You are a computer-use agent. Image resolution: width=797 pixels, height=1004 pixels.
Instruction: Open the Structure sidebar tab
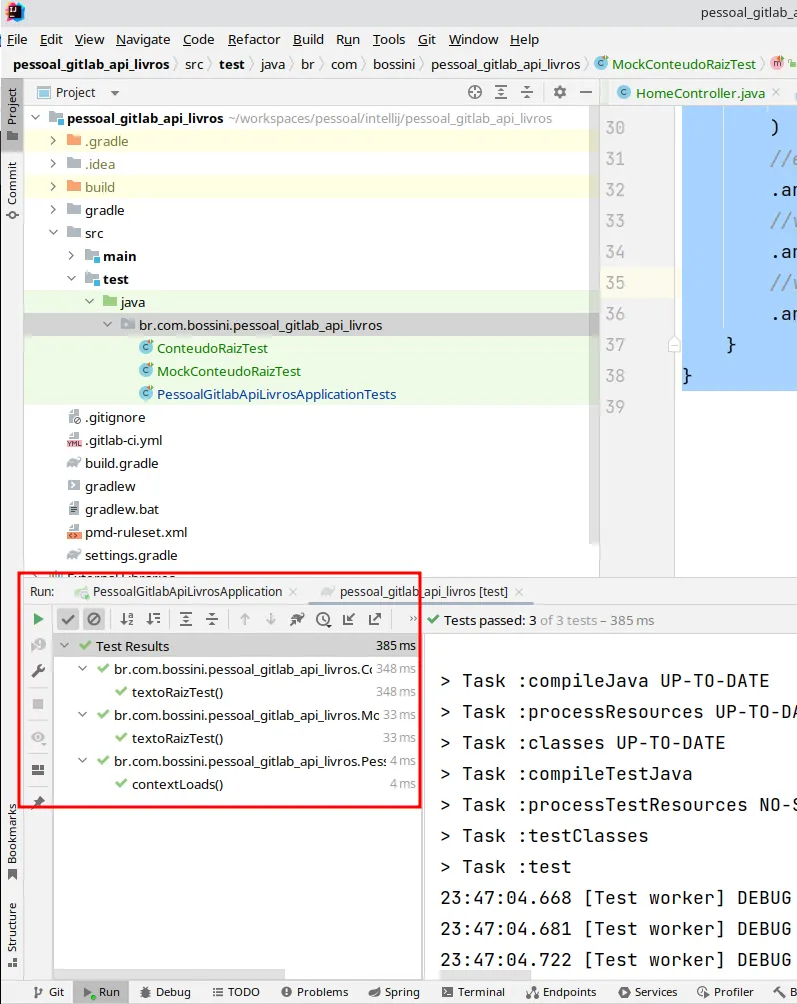[x=12, y=935]
